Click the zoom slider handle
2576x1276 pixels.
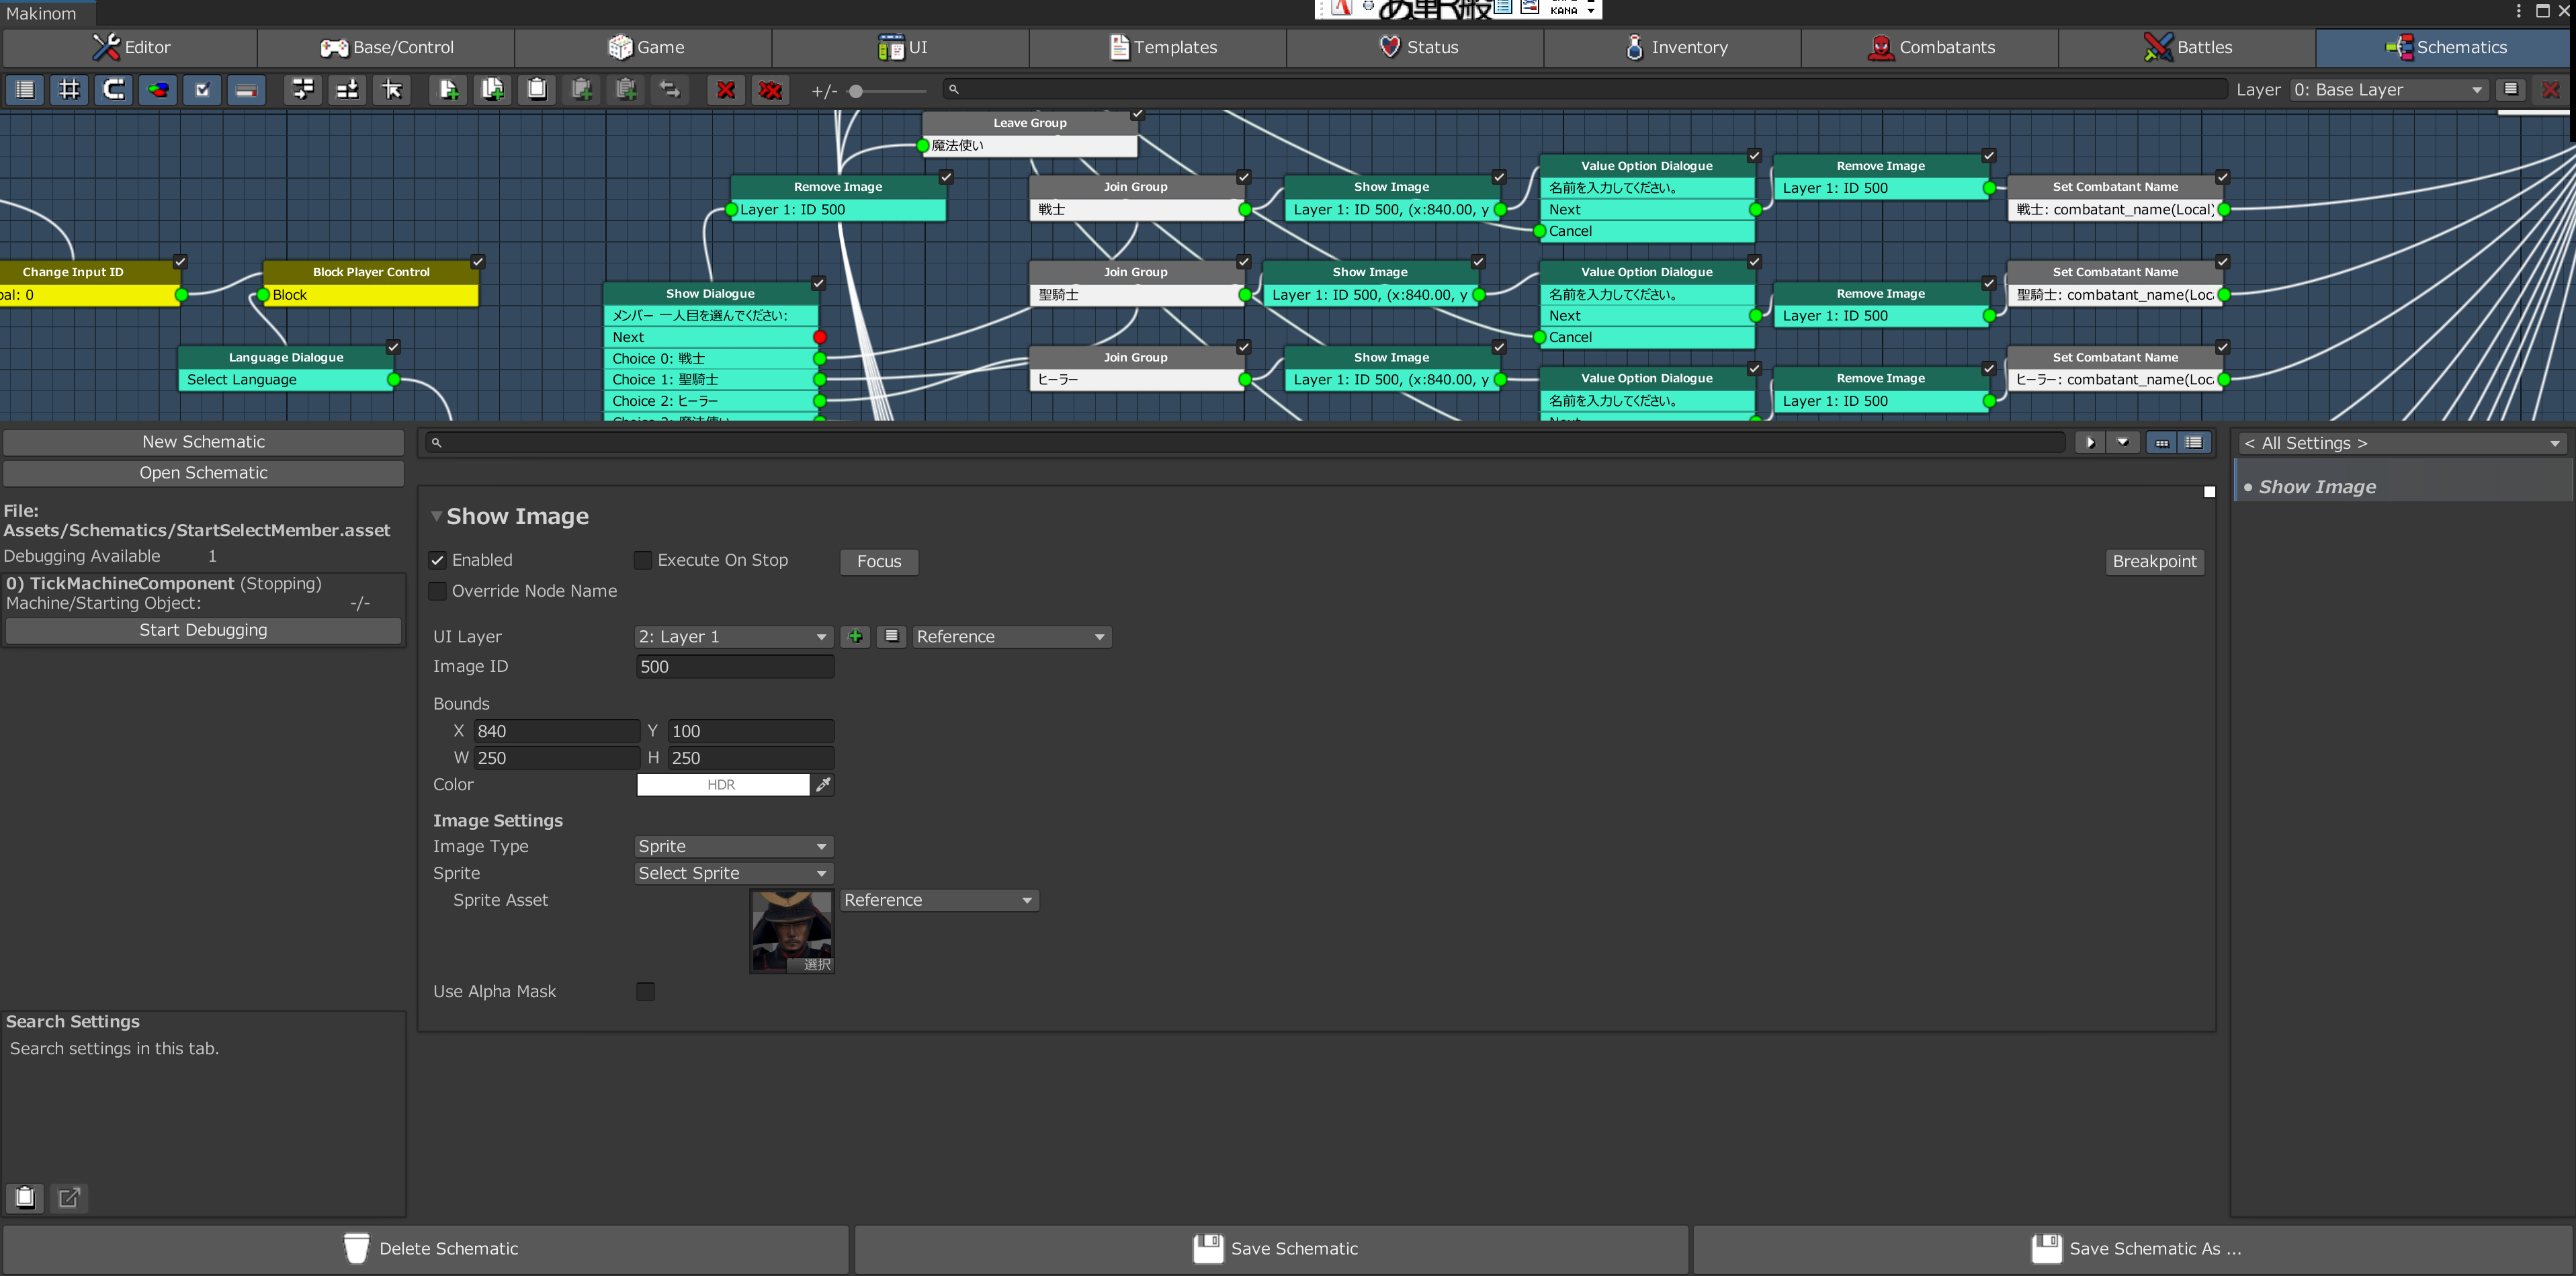856,91
